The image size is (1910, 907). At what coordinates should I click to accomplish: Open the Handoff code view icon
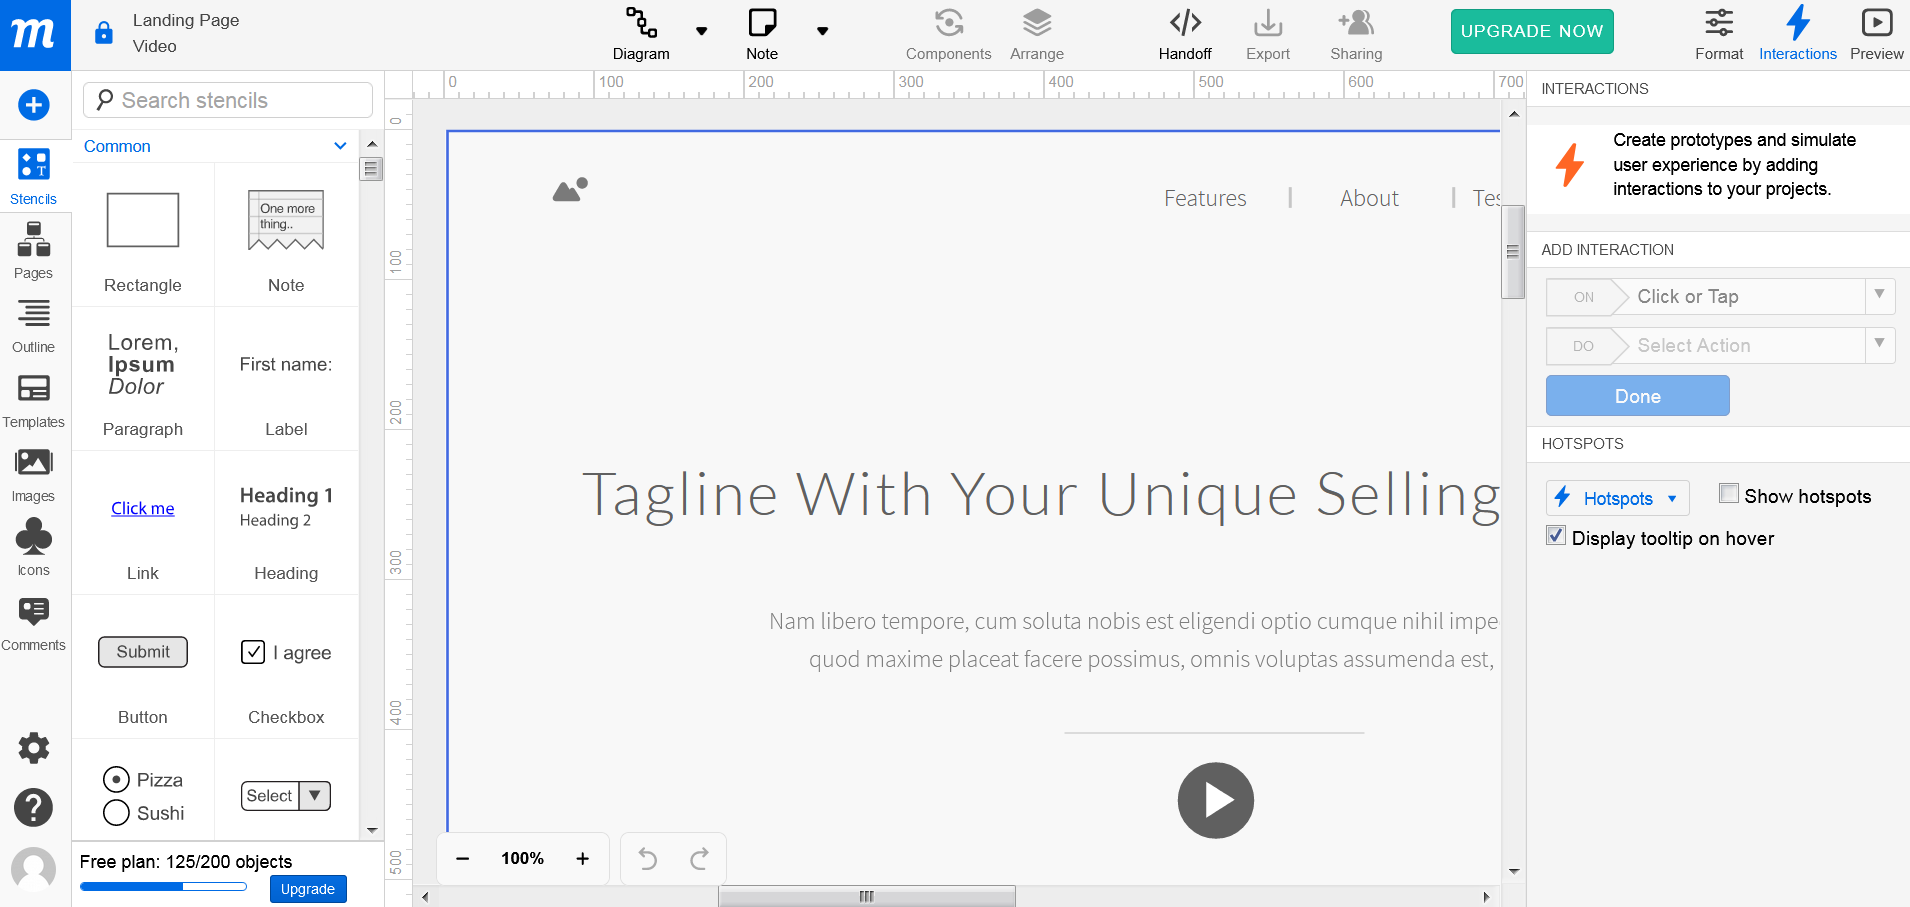(x=1185, y=22)
